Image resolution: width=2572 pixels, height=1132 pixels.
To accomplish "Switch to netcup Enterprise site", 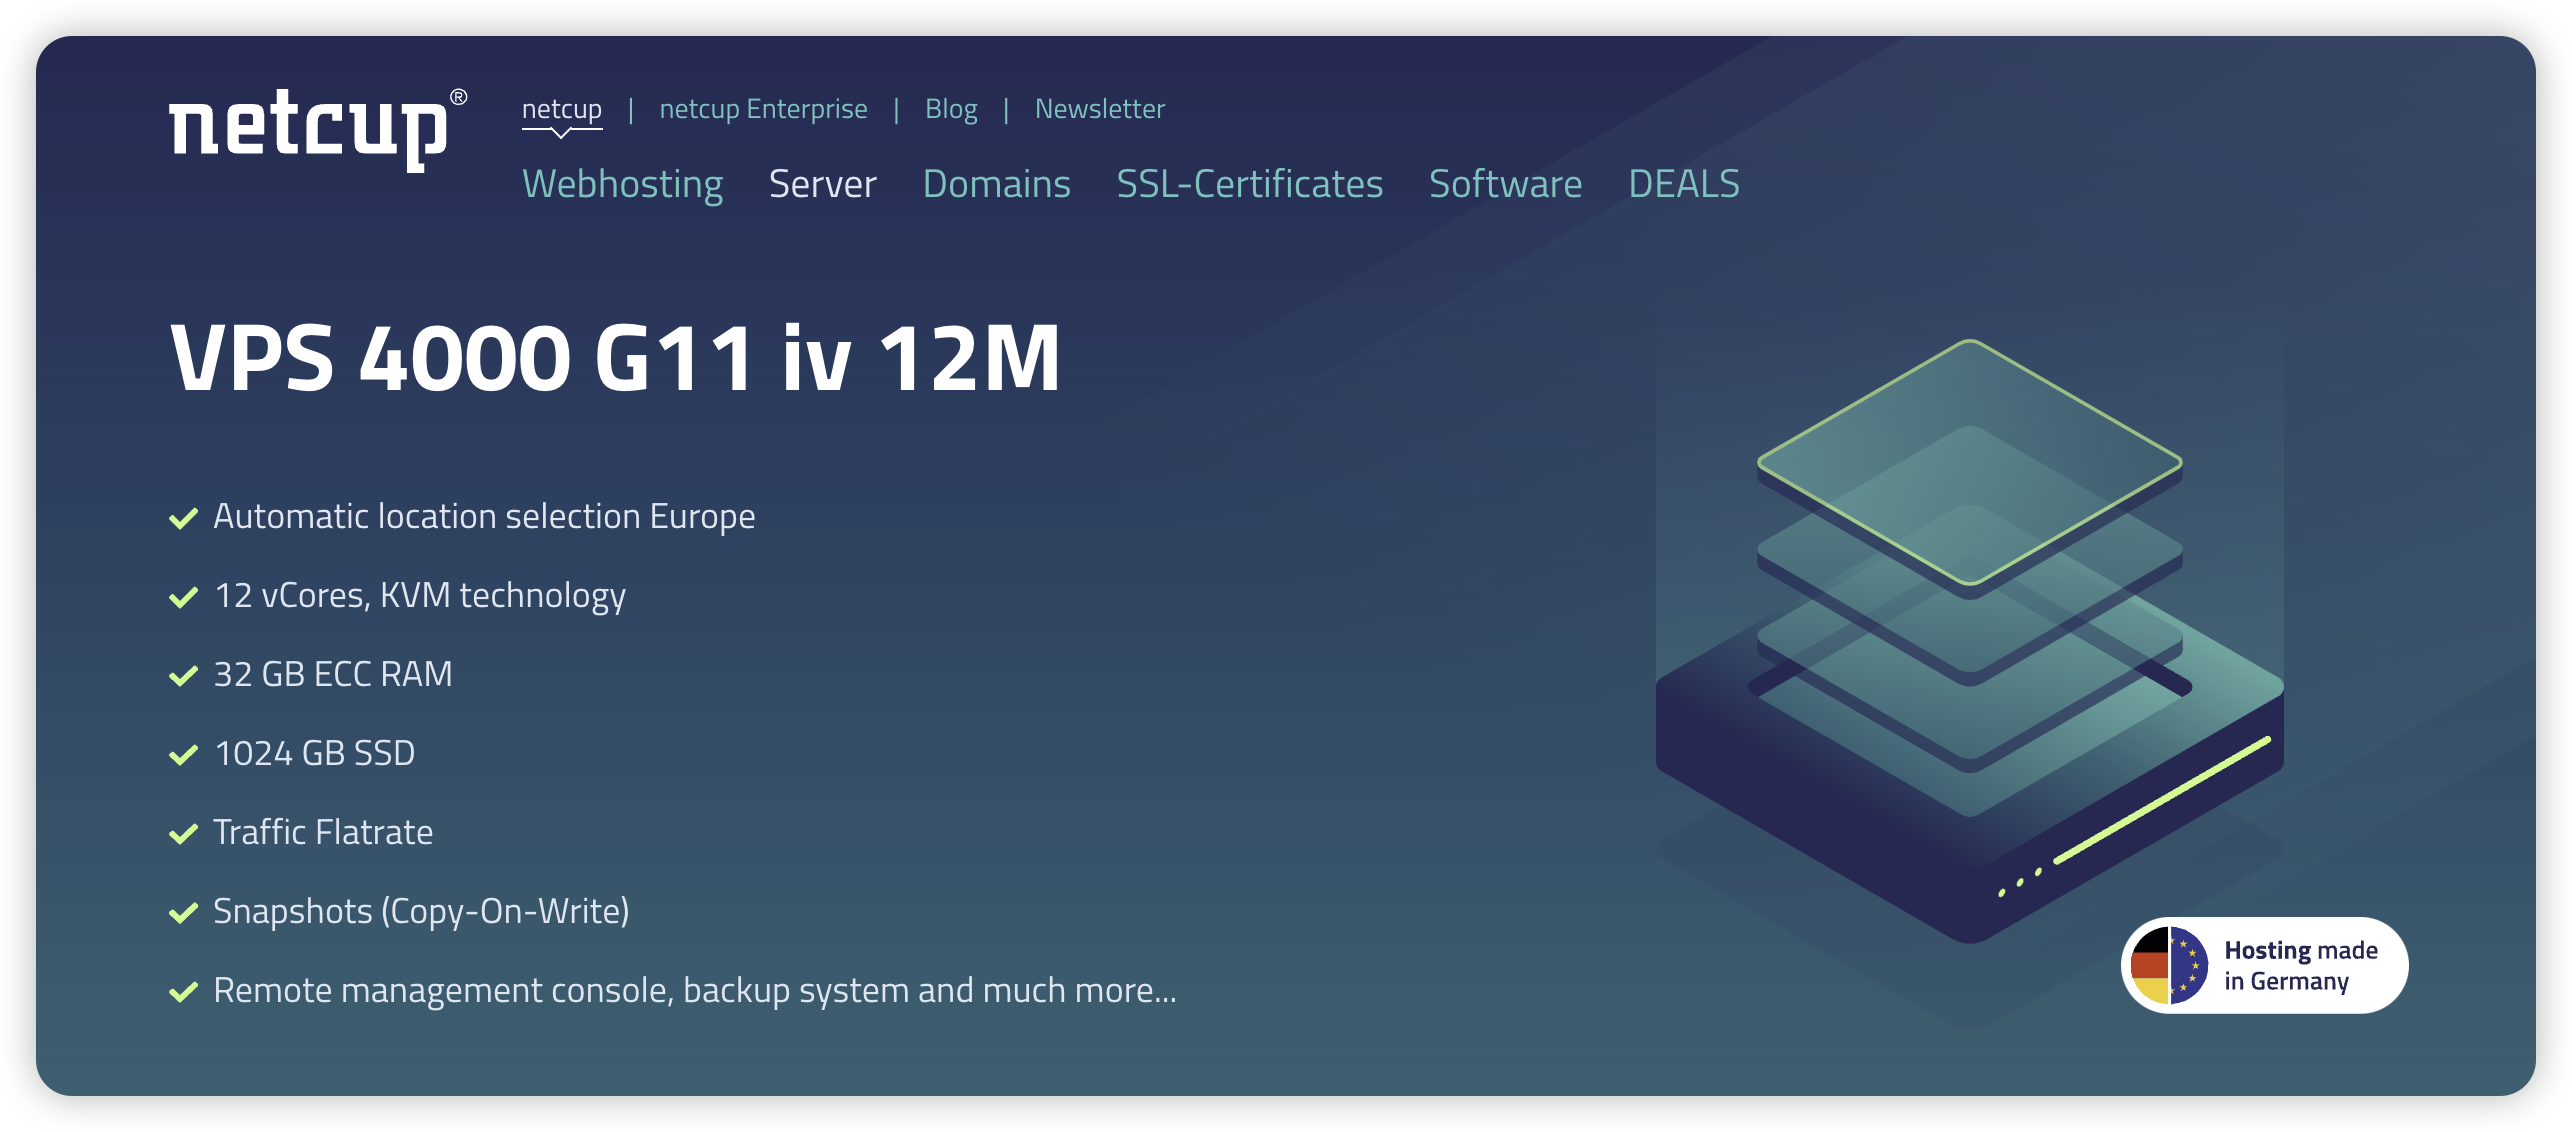I will click(763, 108).
